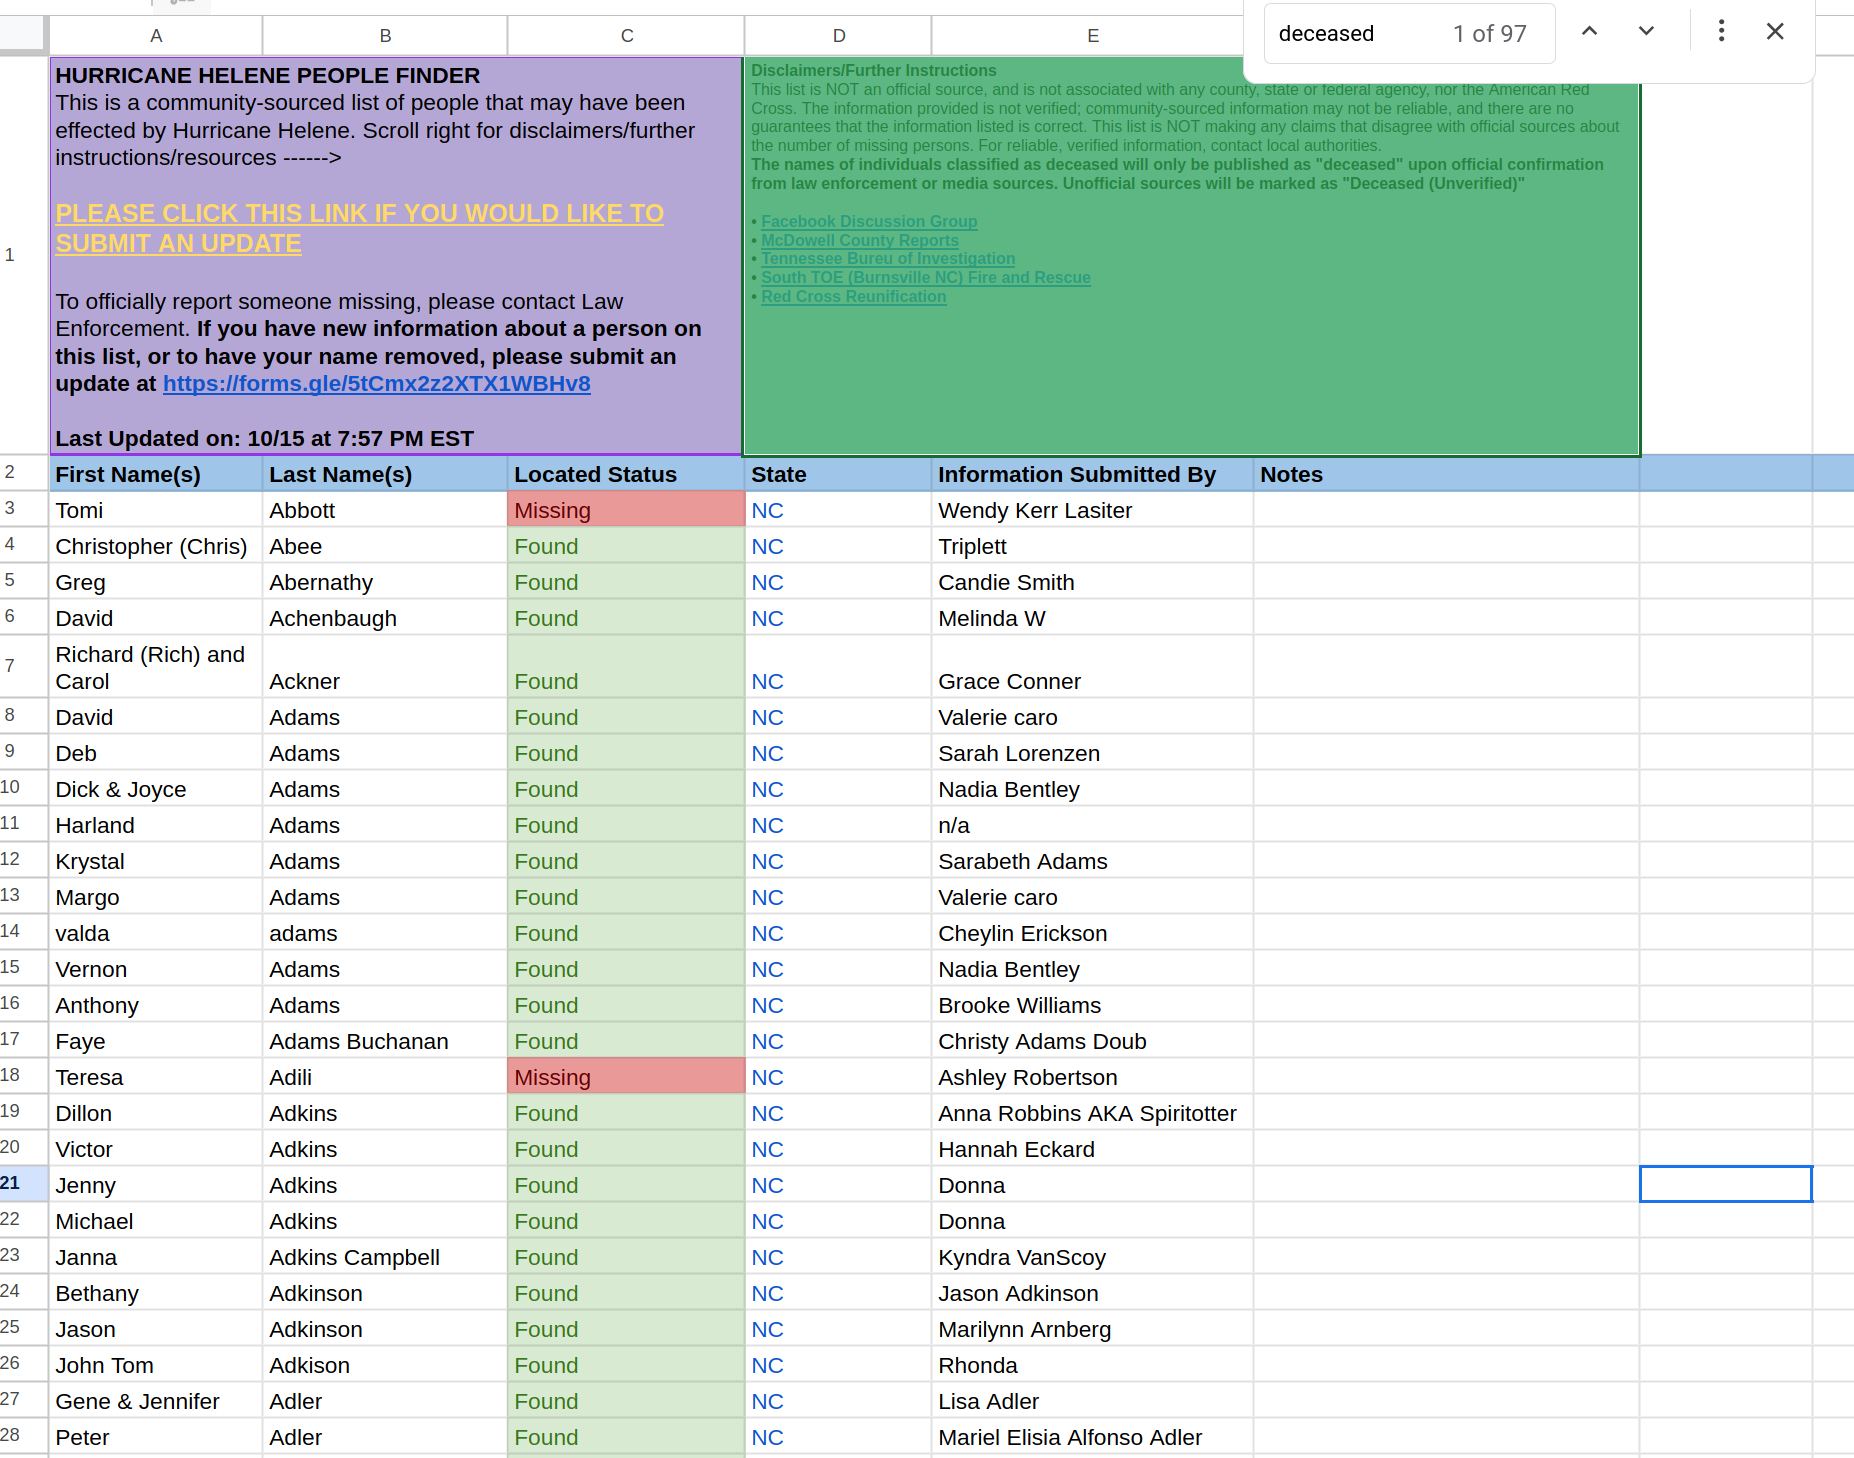Click the 'Abernathy' last name cell
The height and width of the screenshot is (1458, 1854).
pos(385,582)
